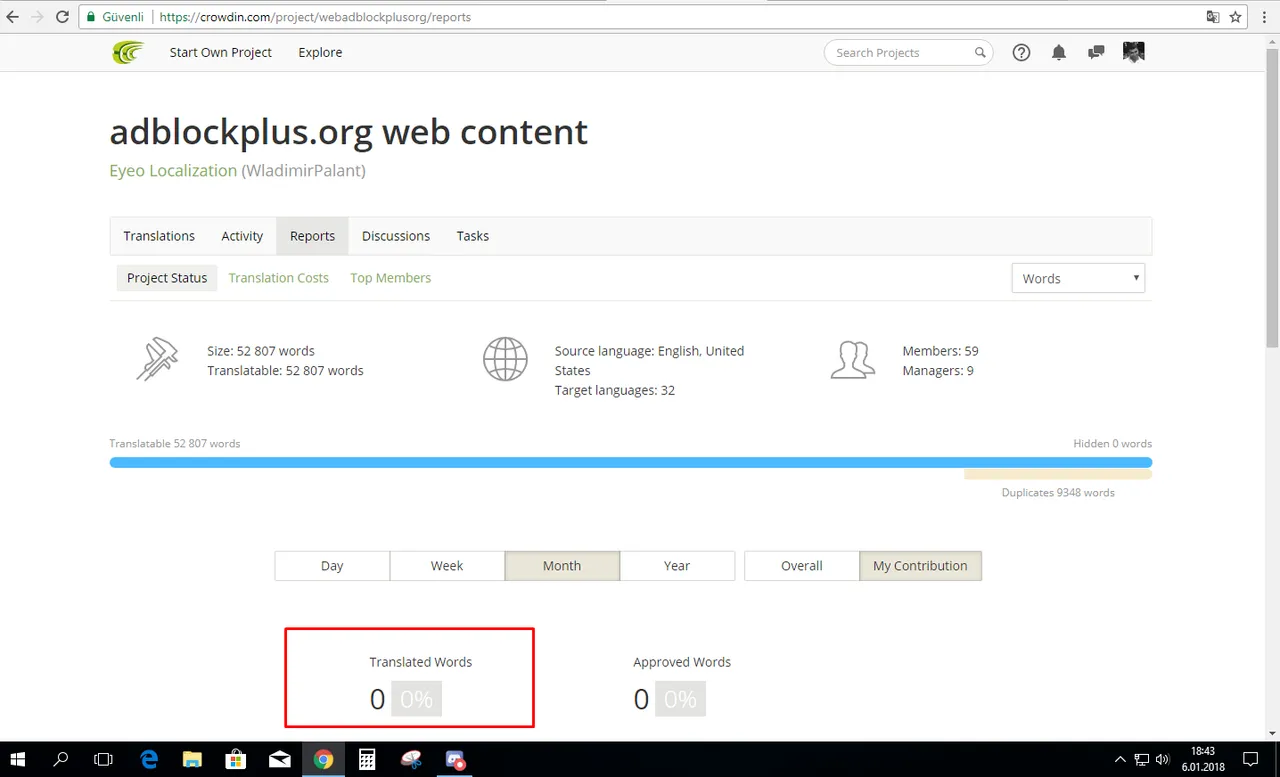Go back with browser back arrow
This screenshot has height=777, width=1280.
click(13, 17)
